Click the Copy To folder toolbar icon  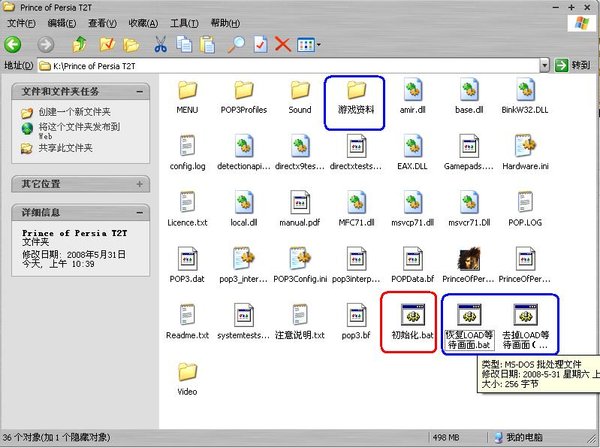[131, 45]
